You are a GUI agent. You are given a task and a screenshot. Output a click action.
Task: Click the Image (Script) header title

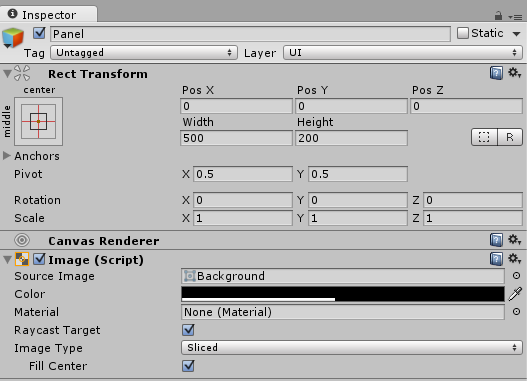(96, 260)
